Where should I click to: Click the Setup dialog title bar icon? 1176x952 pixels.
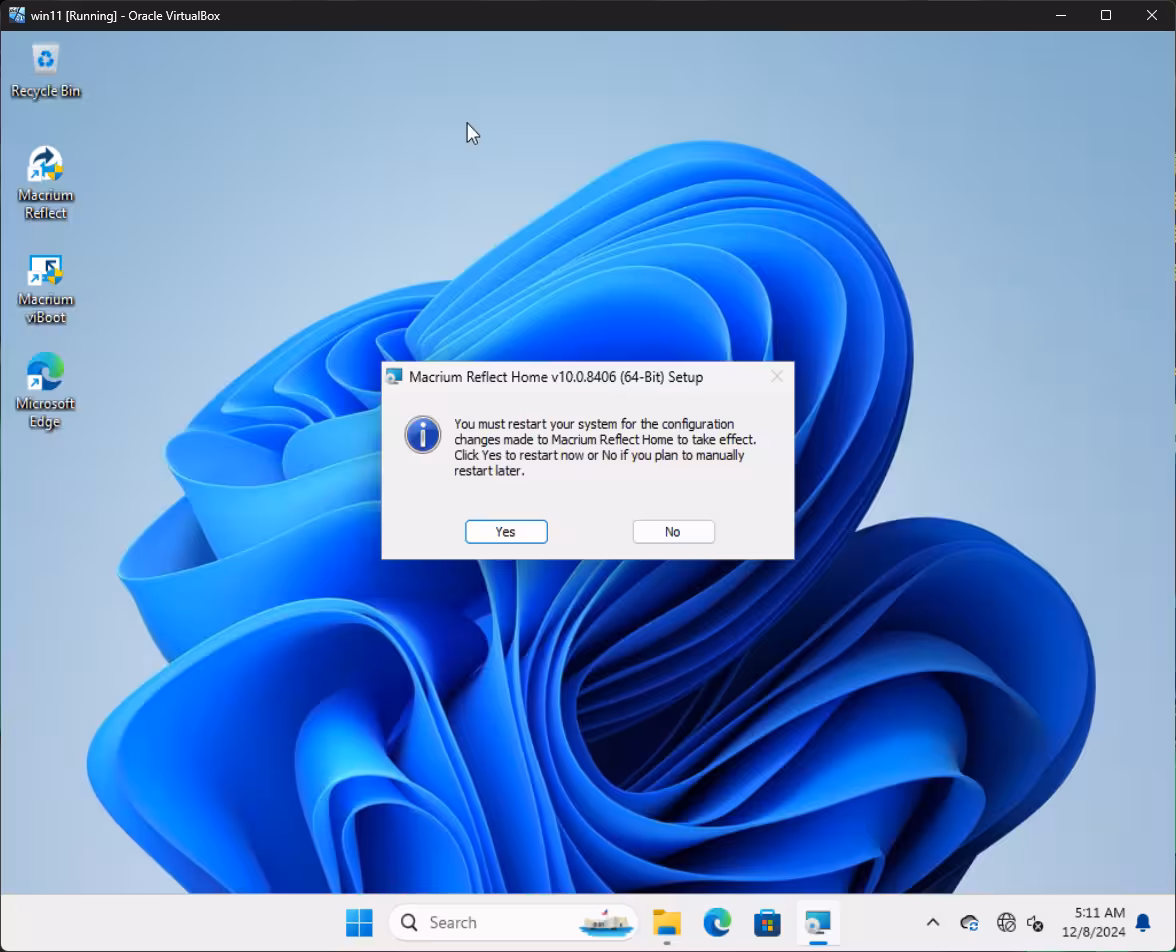click(x=394, y=377)
